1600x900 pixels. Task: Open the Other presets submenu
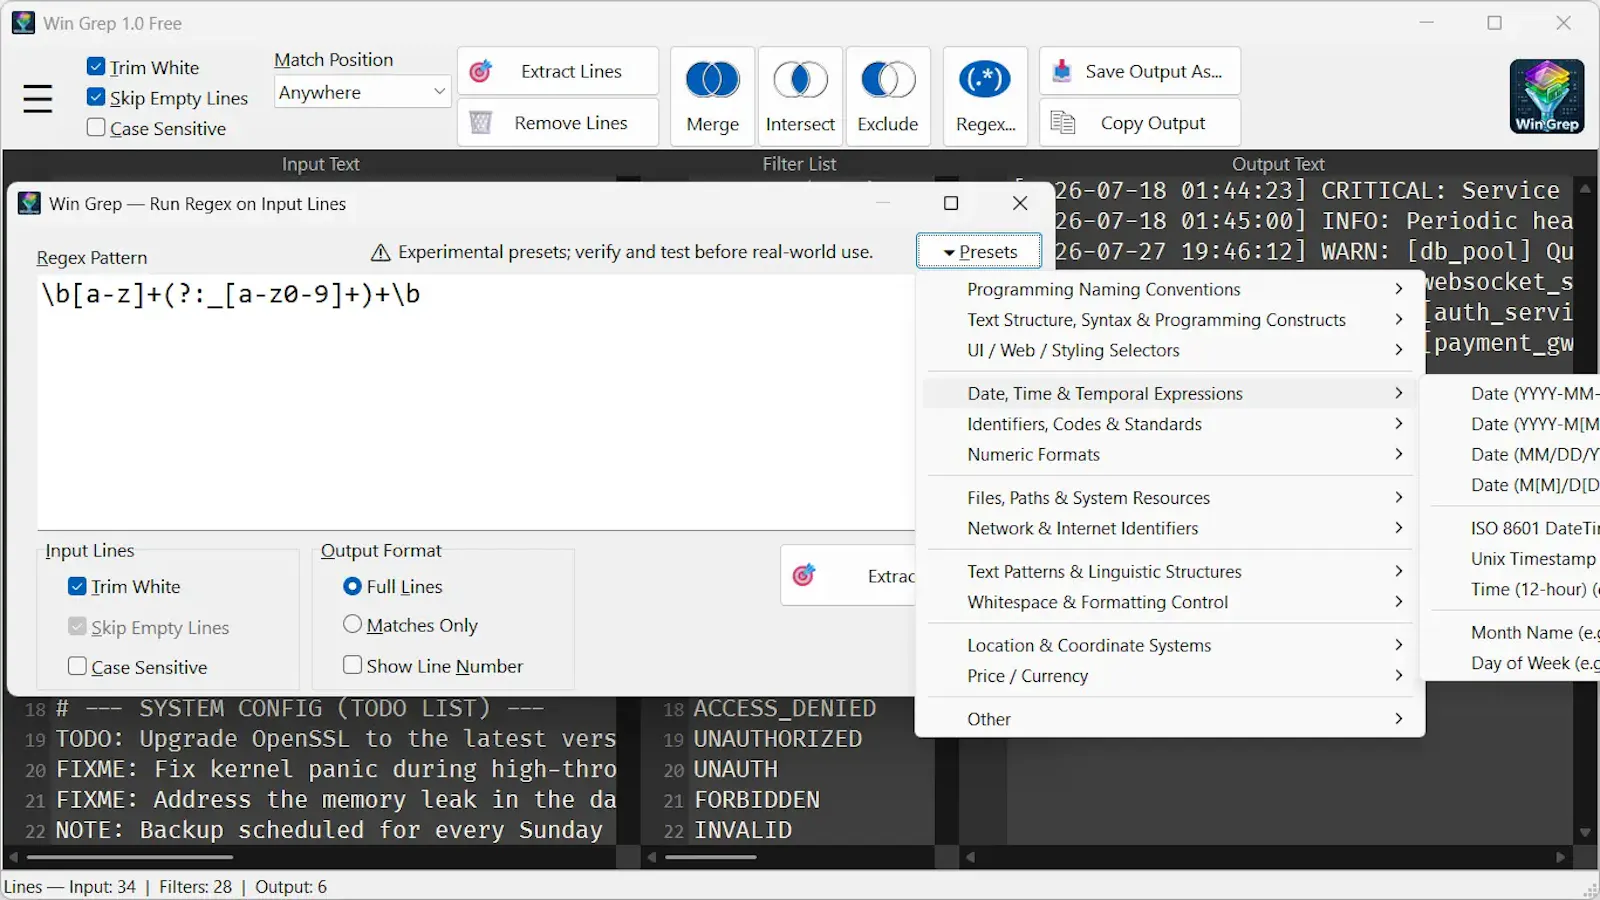click(1170, 719)
